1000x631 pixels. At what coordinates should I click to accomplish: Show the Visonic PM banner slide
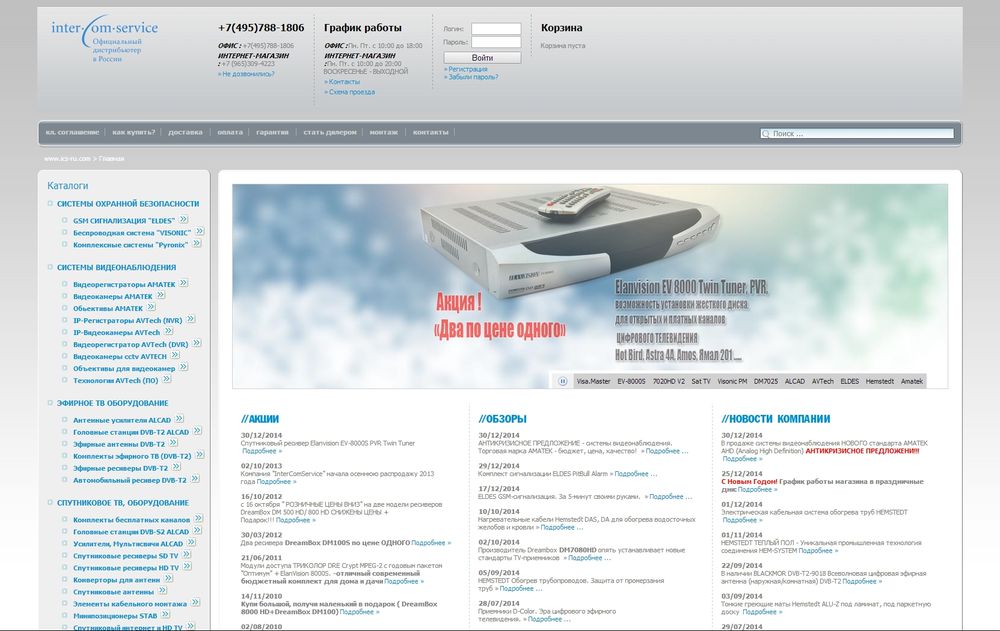[x=732, y=382]
